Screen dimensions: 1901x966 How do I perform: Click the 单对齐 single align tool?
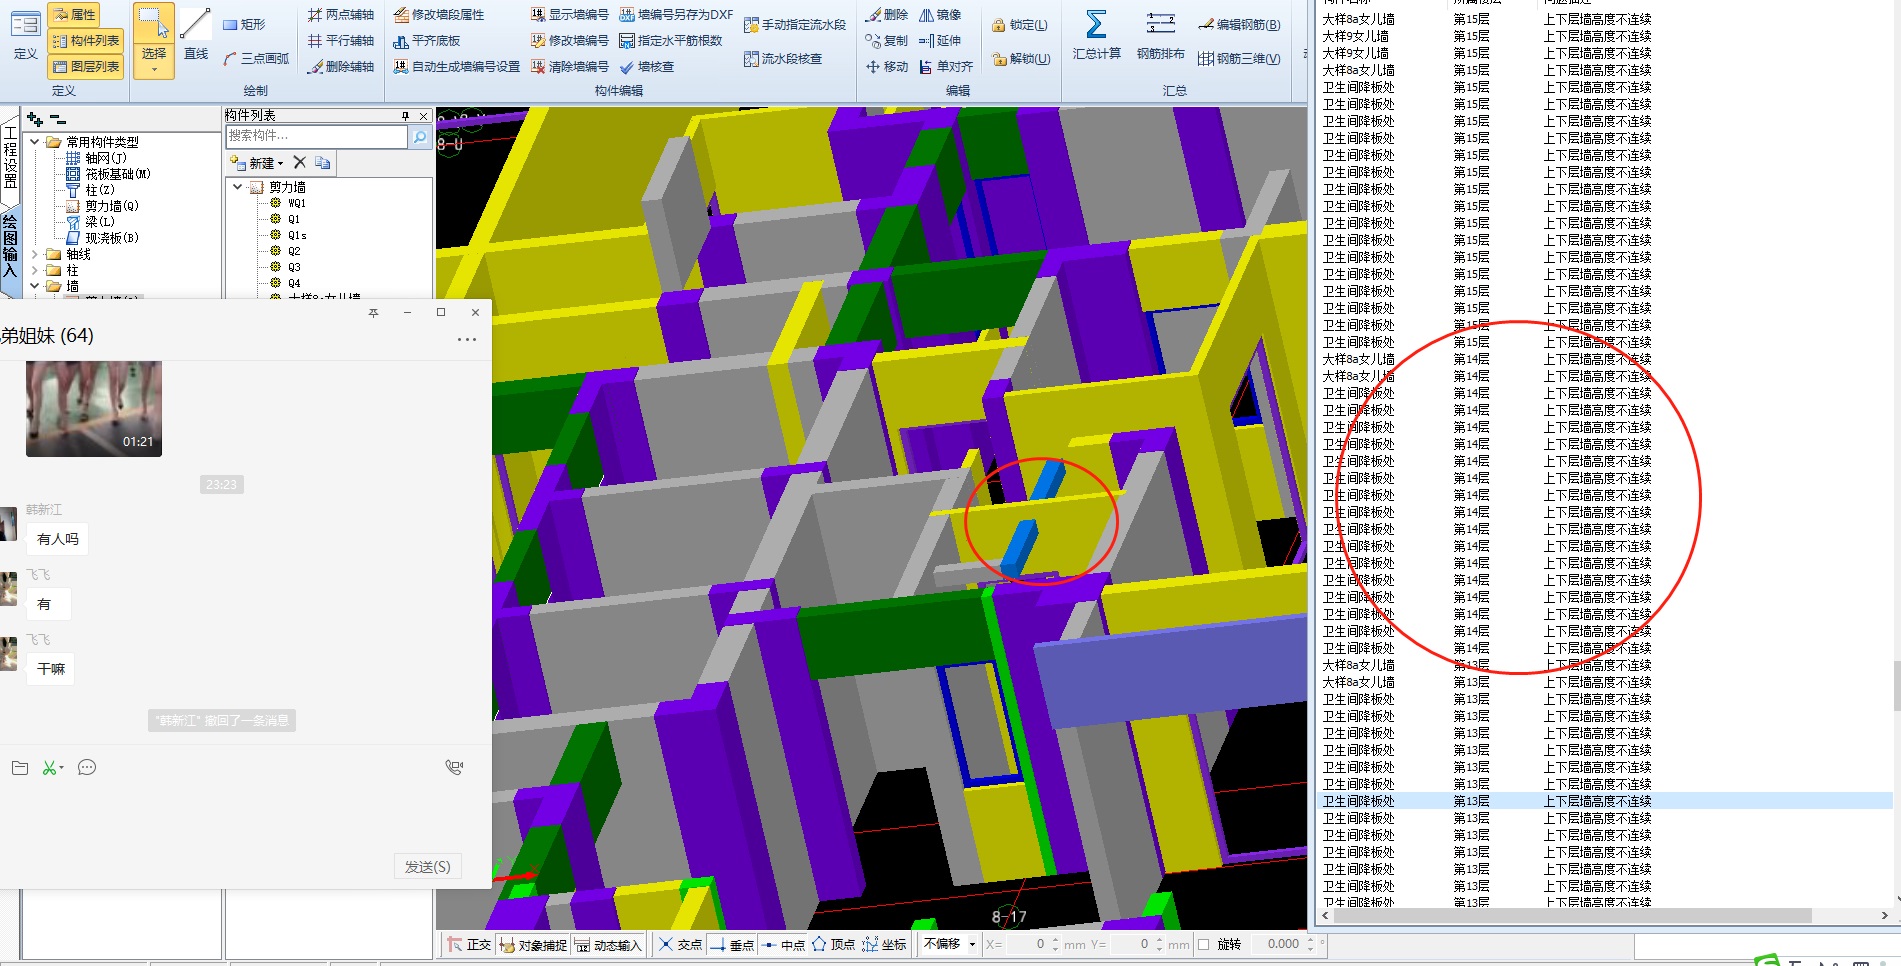click(946, 66)
